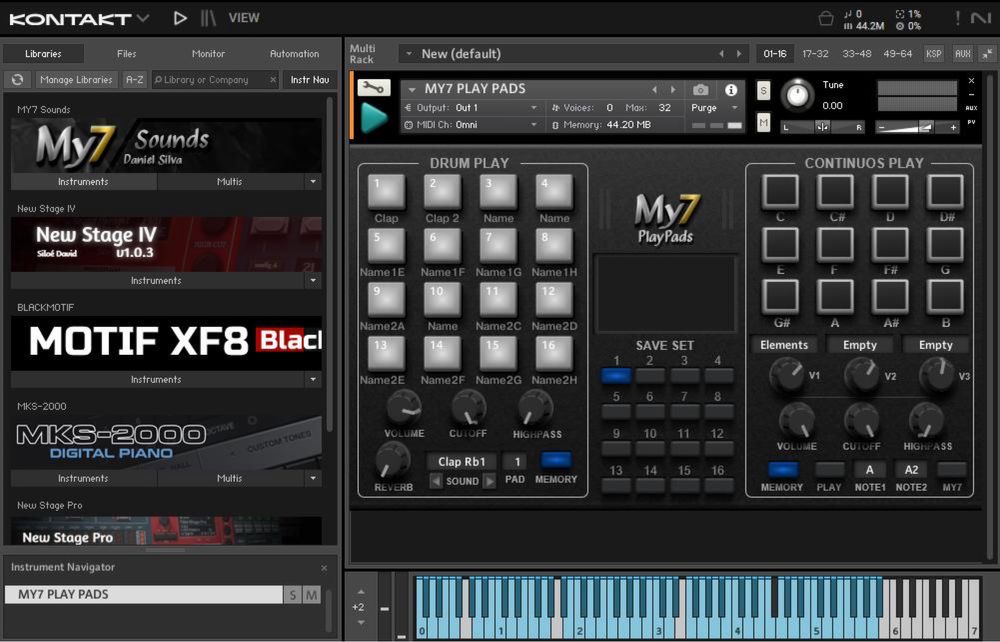Hit drum pad 1 Clap

(386, 191)
